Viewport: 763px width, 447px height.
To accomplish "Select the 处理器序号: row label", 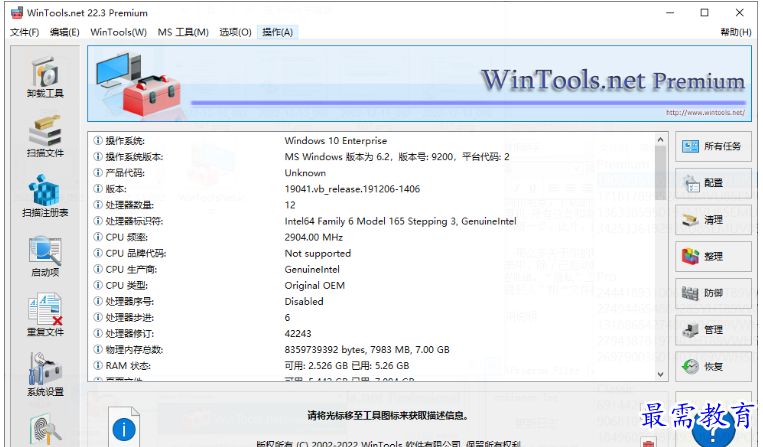I will [x=129, y=302].
